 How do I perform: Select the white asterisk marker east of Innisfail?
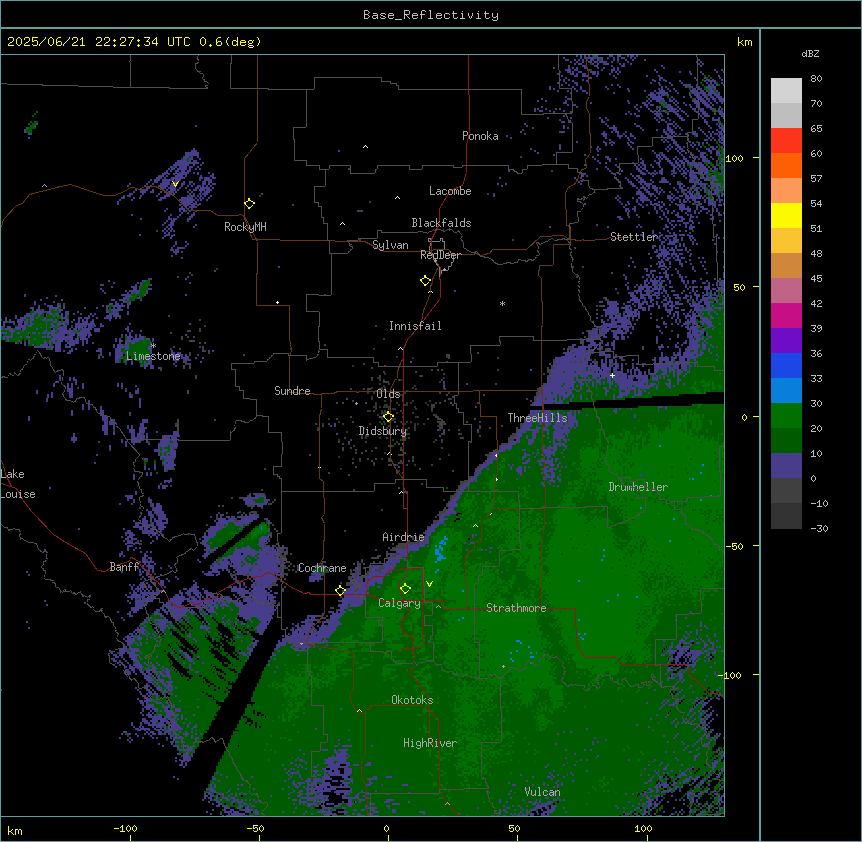(x=502, y=303)
